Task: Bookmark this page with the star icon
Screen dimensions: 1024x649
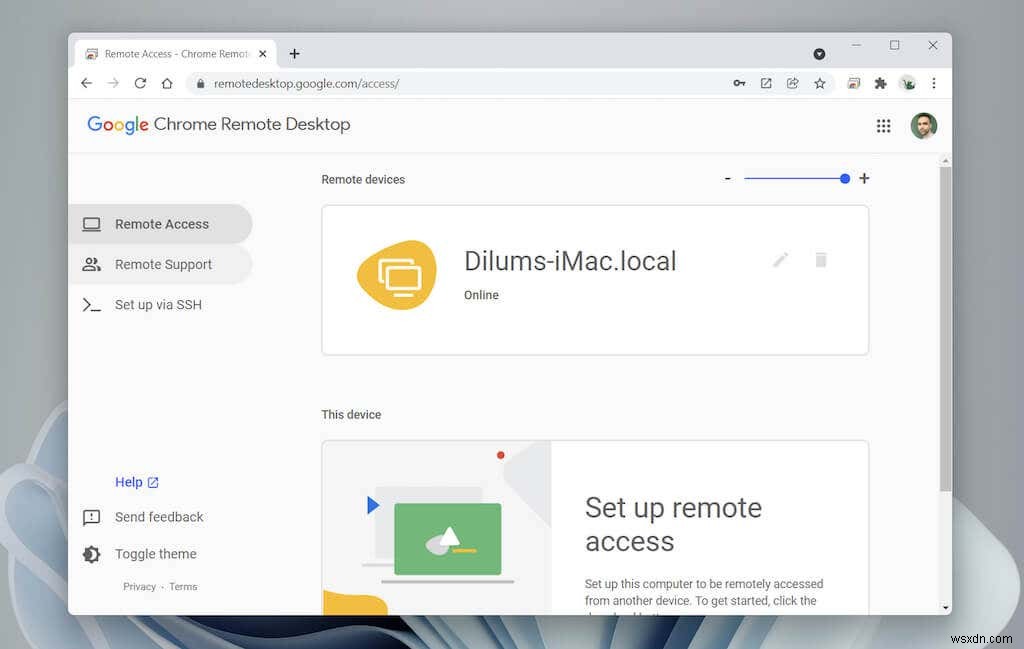Action: point(820,83)
